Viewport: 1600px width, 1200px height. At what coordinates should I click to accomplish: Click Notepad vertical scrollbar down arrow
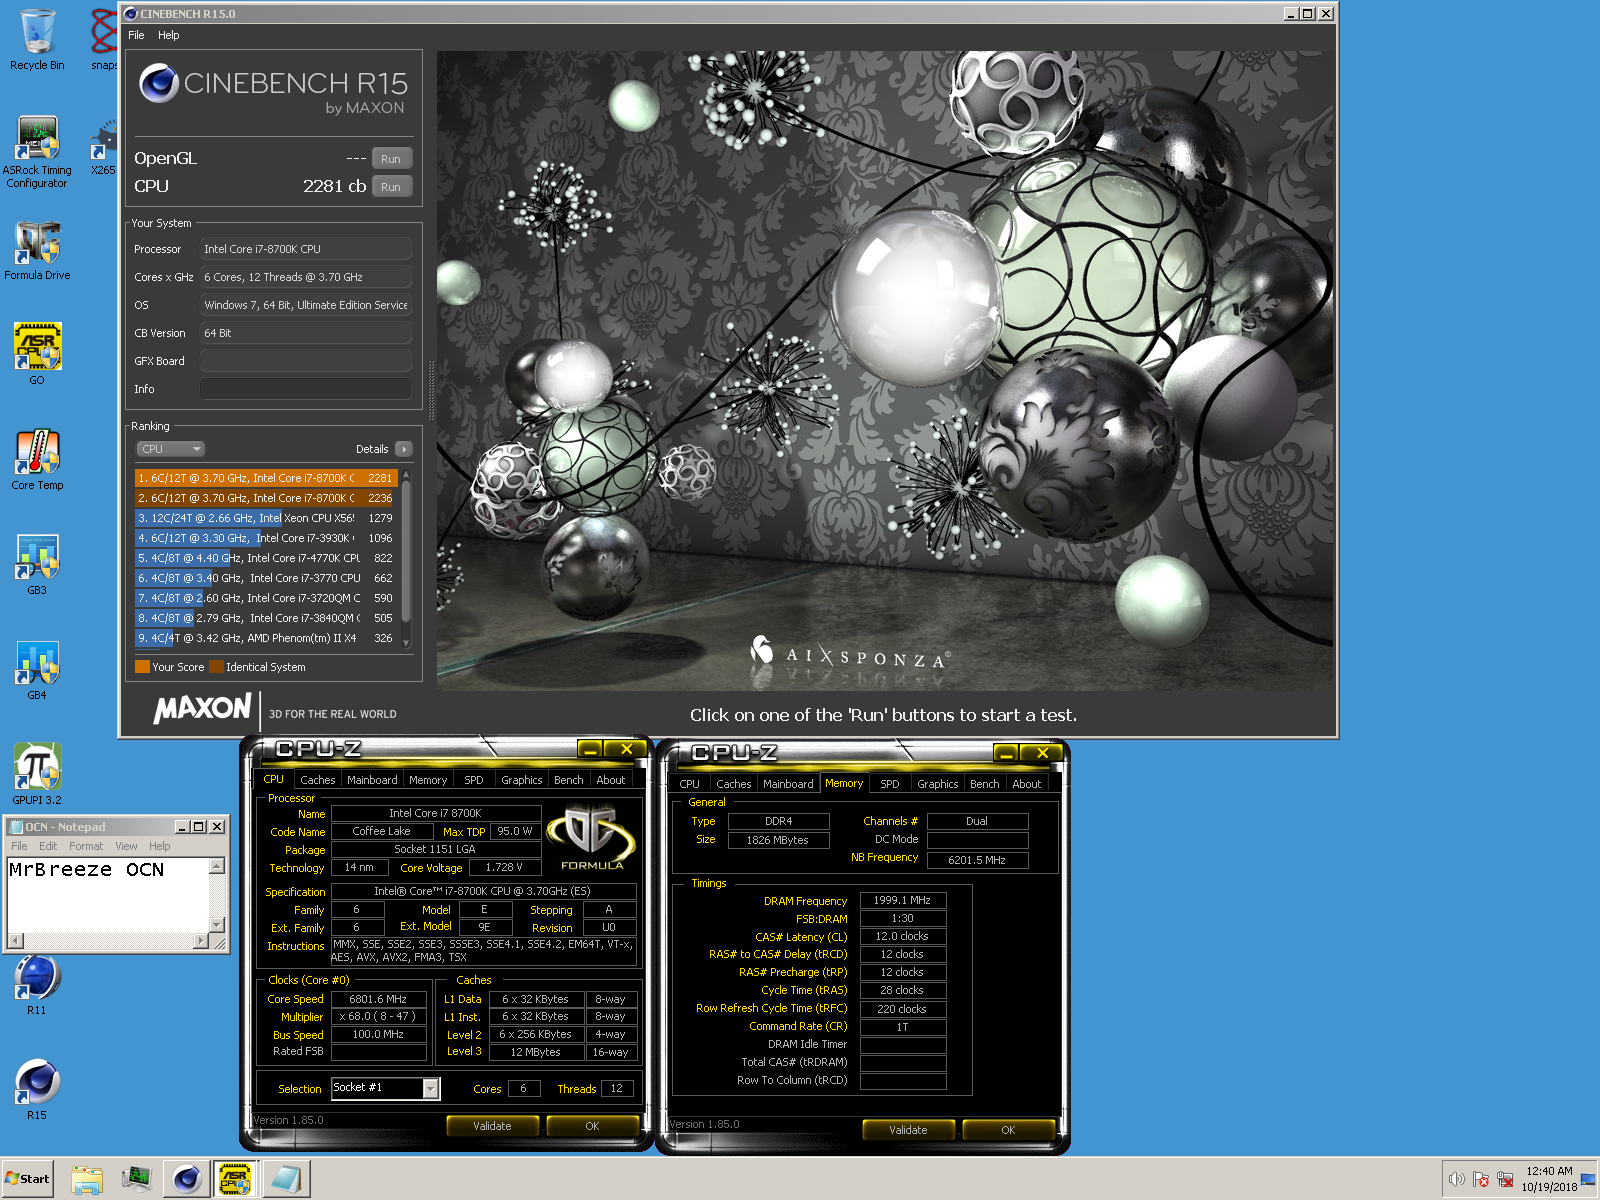click(x=217, y=924)
